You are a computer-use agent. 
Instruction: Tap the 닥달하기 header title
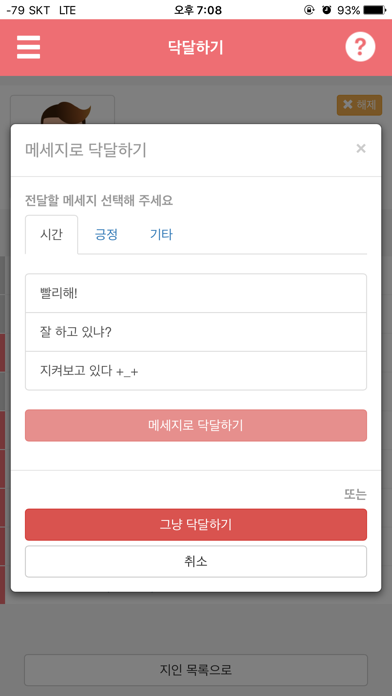pyautogui.click(x=196, y=47)
